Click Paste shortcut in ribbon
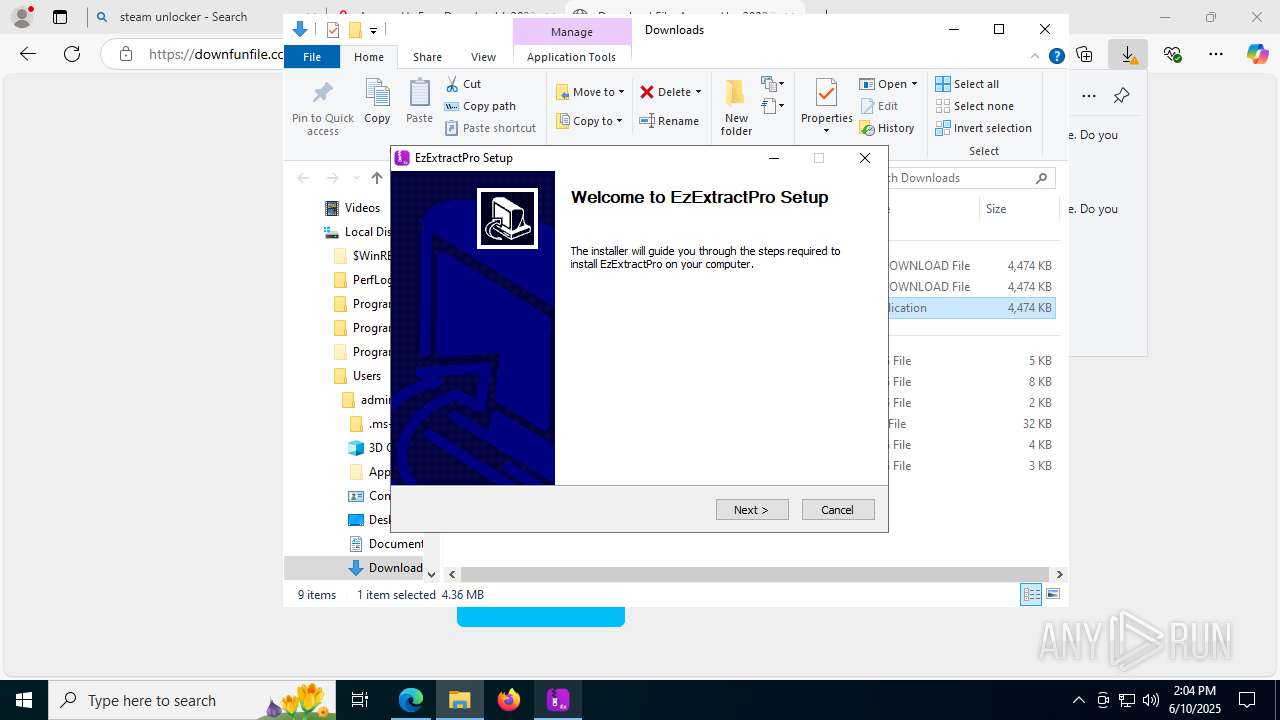This screenshot has width=1280, height=720. point(490,128)
